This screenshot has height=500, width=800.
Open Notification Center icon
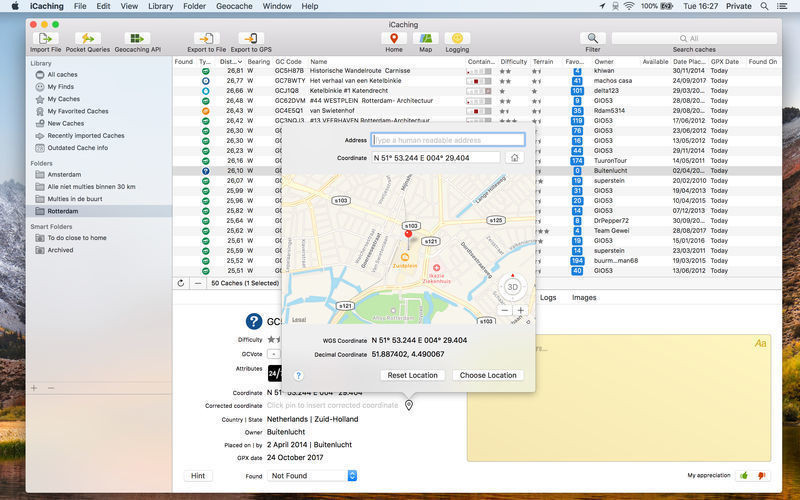(782, 6)
